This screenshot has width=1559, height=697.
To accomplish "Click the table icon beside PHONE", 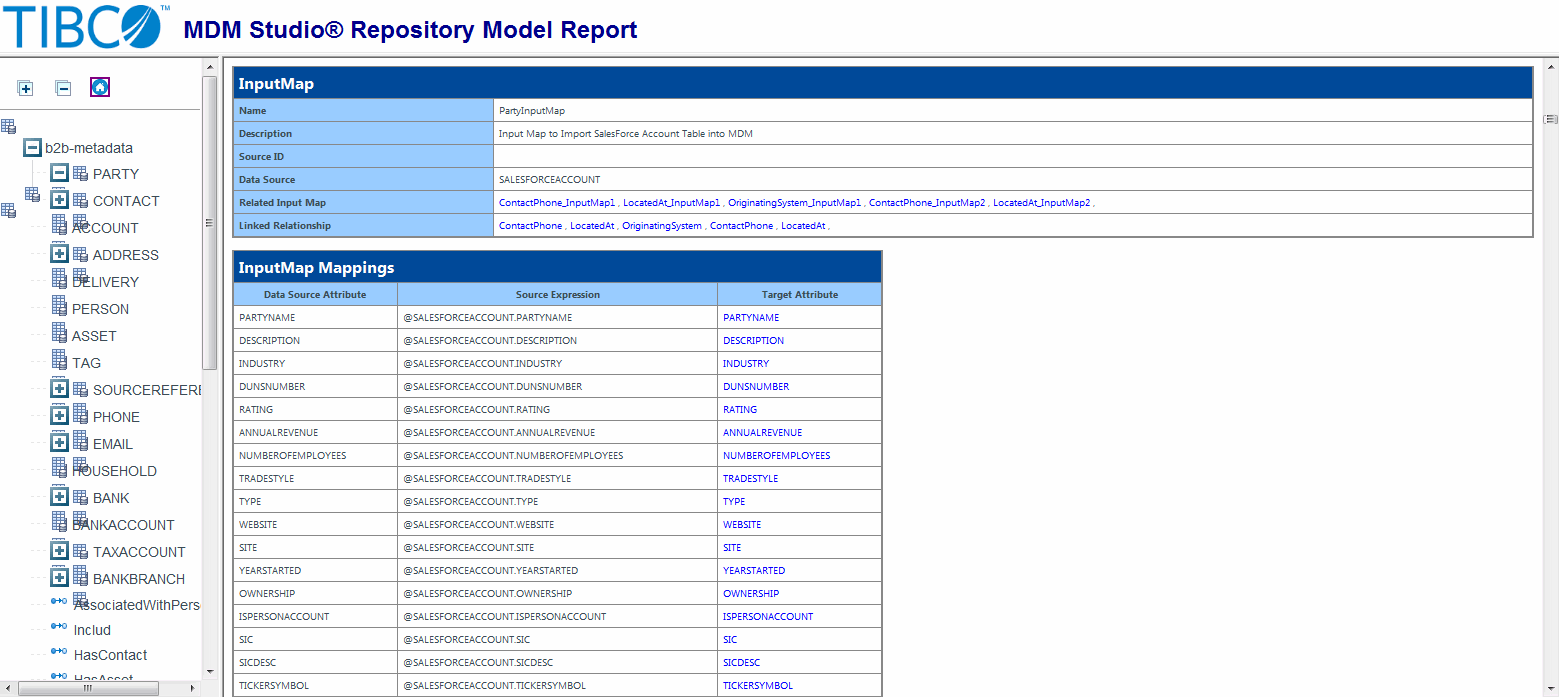I will pyautogui.click(x=80, y=412).
